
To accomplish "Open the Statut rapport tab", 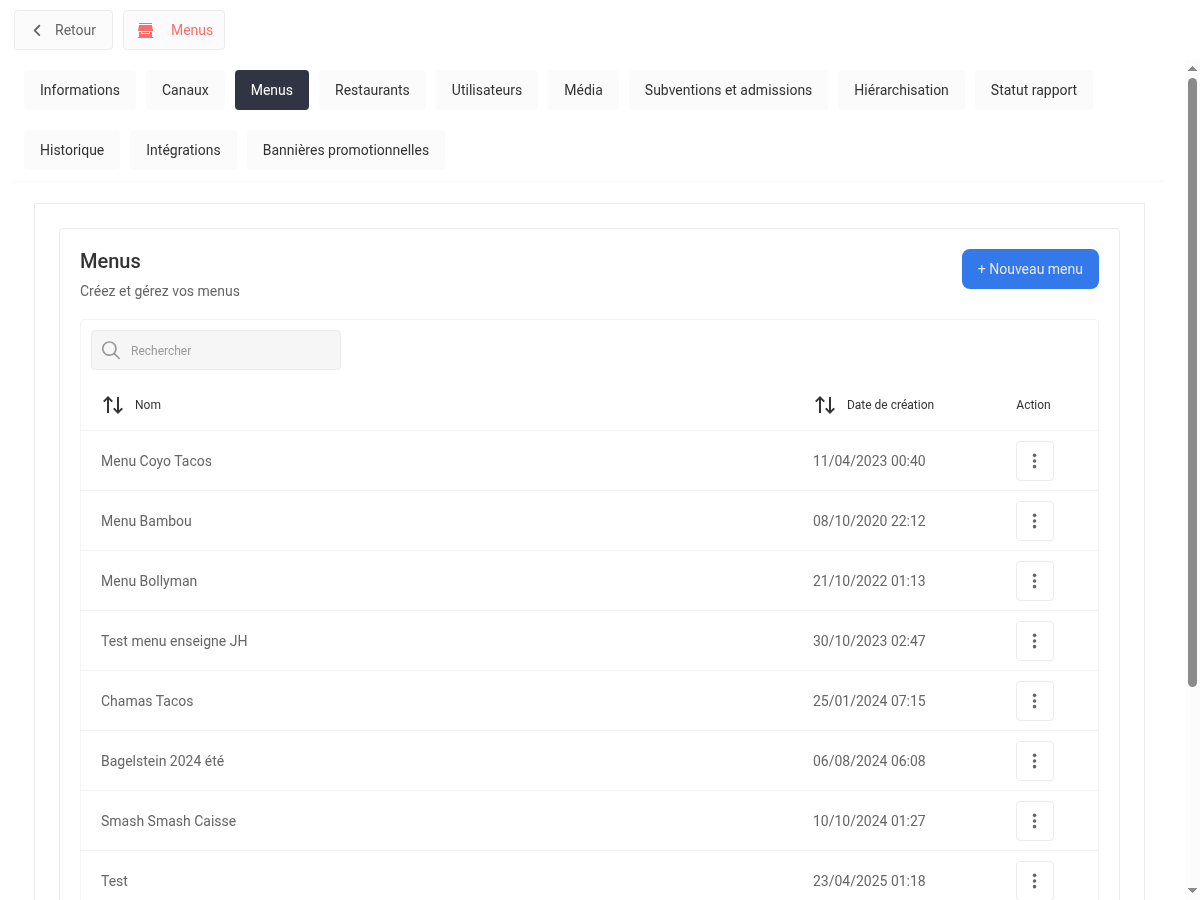I will 1034,90.
